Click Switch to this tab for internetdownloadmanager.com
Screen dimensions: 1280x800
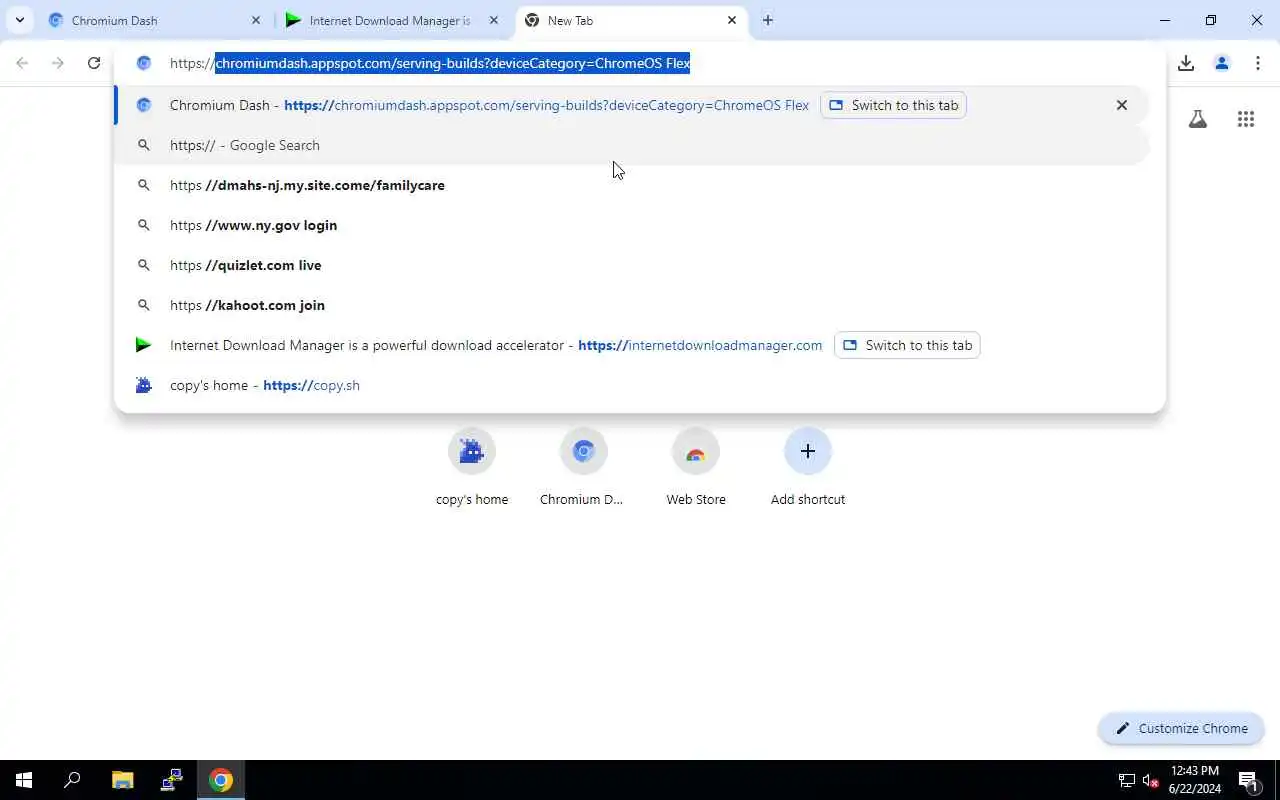(907, 345)
